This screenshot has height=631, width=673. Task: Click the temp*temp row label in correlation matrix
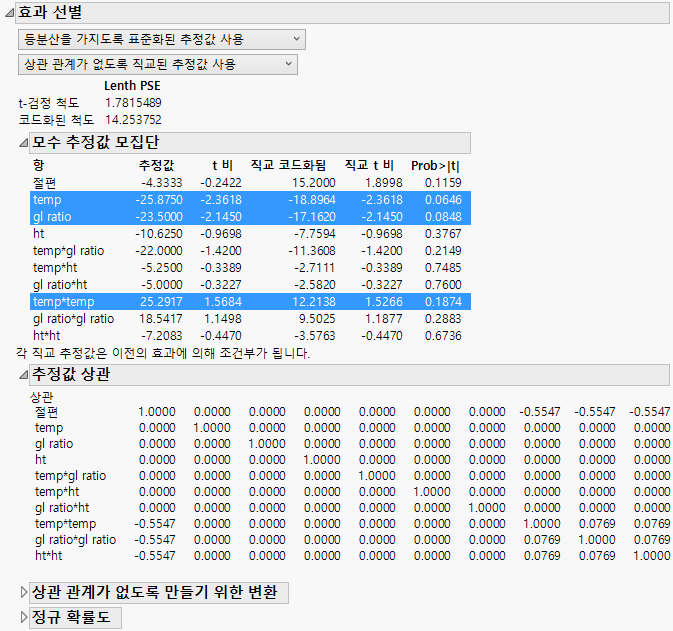point(66,524)
